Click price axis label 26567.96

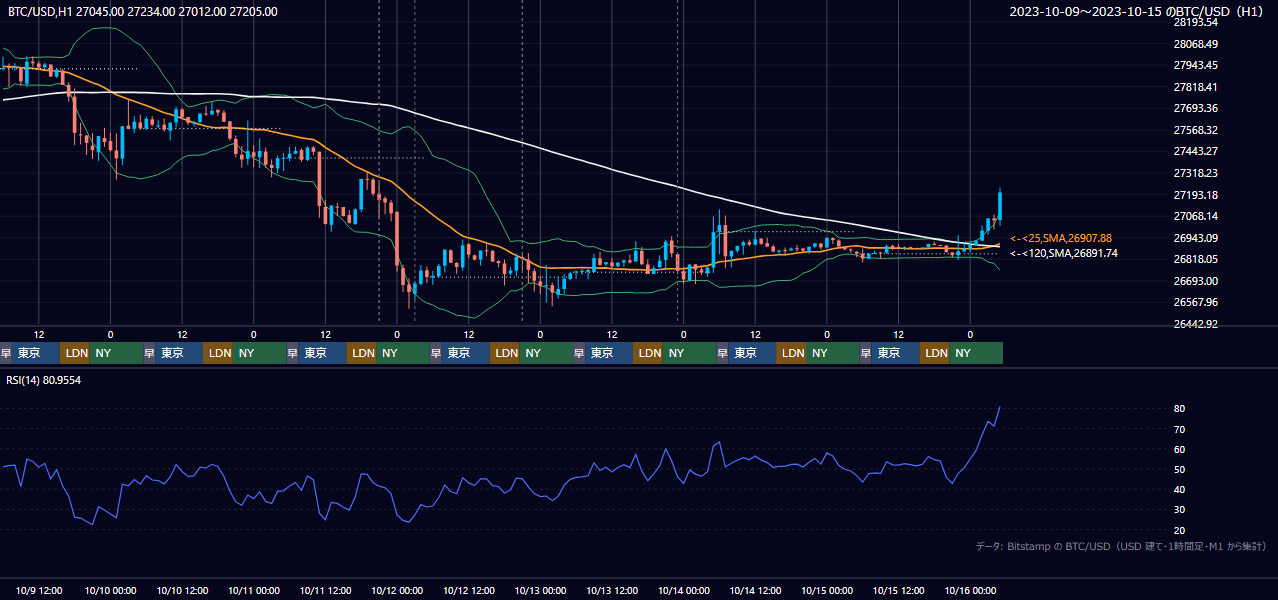(x=1195, y=302)
